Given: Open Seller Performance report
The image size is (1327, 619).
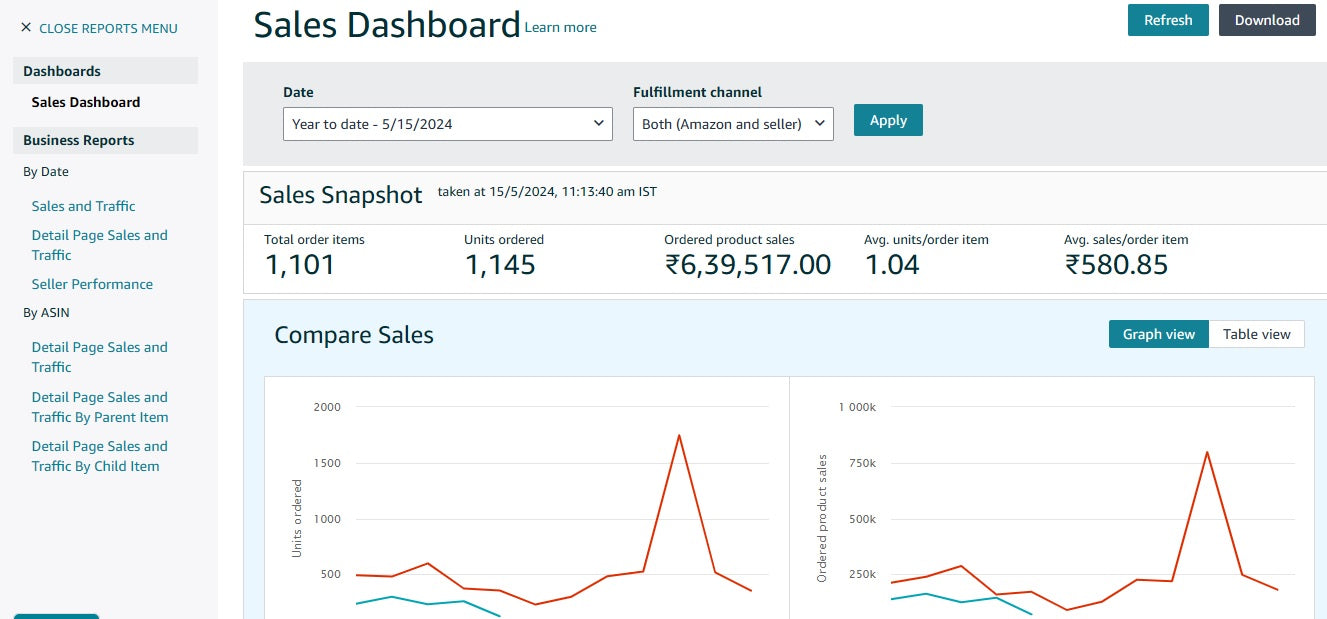Looking at the screenshot, I should (92, 284).
